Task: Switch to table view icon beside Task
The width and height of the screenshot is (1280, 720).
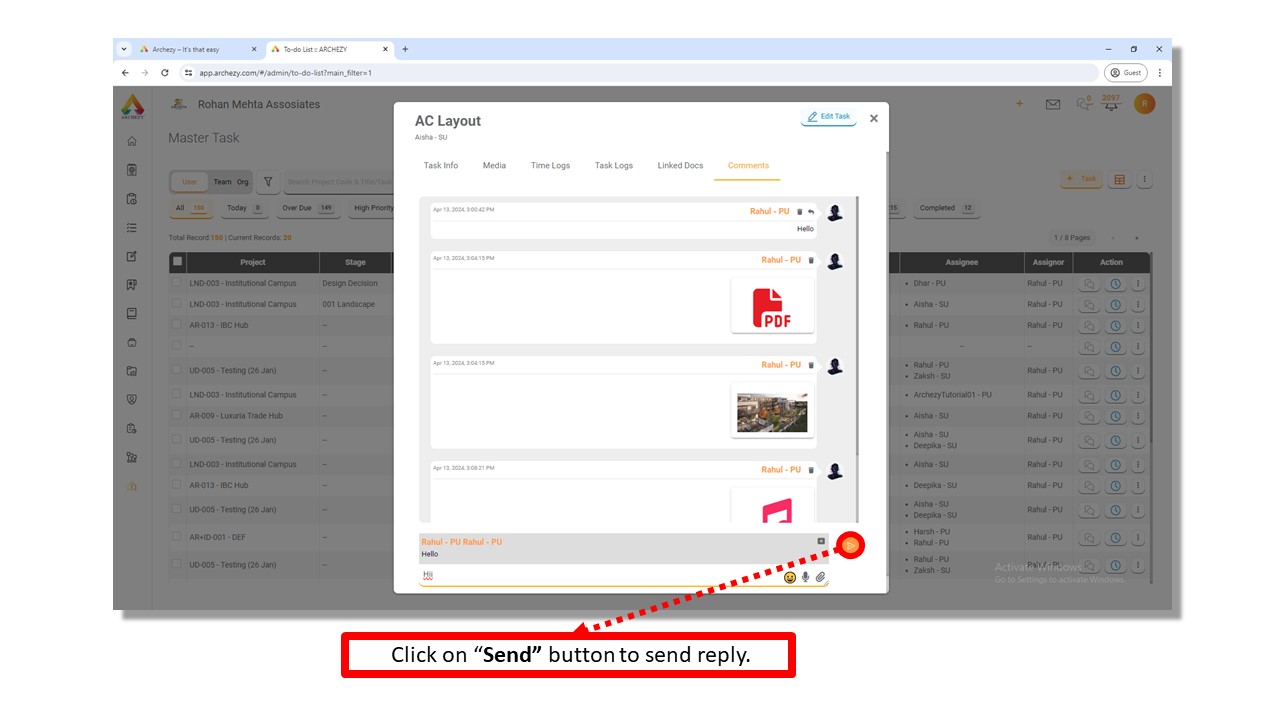Action: coord(1119,180)
